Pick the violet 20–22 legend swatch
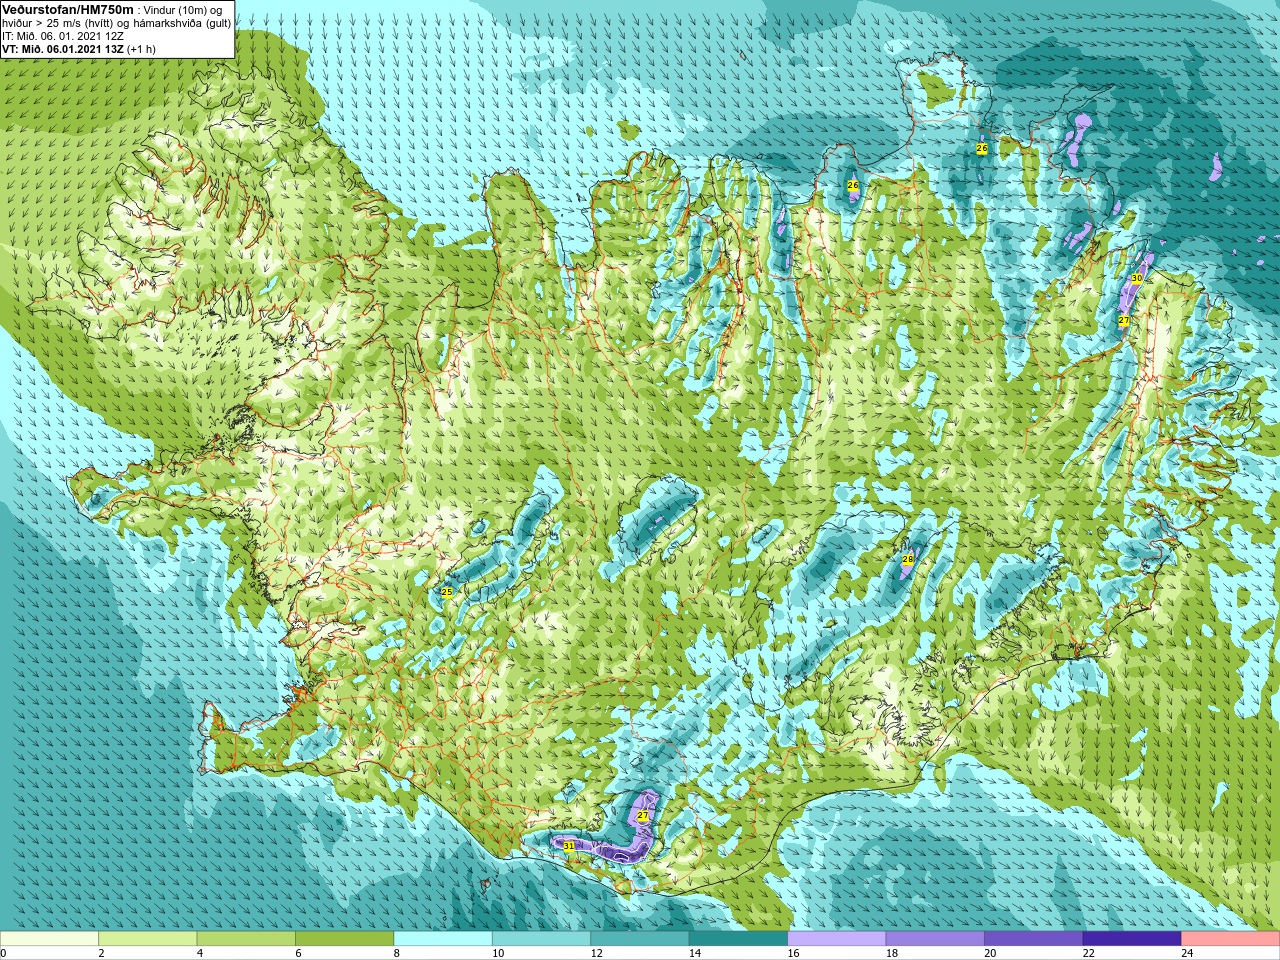The image size is (1280, 960). pos(1034,939)
